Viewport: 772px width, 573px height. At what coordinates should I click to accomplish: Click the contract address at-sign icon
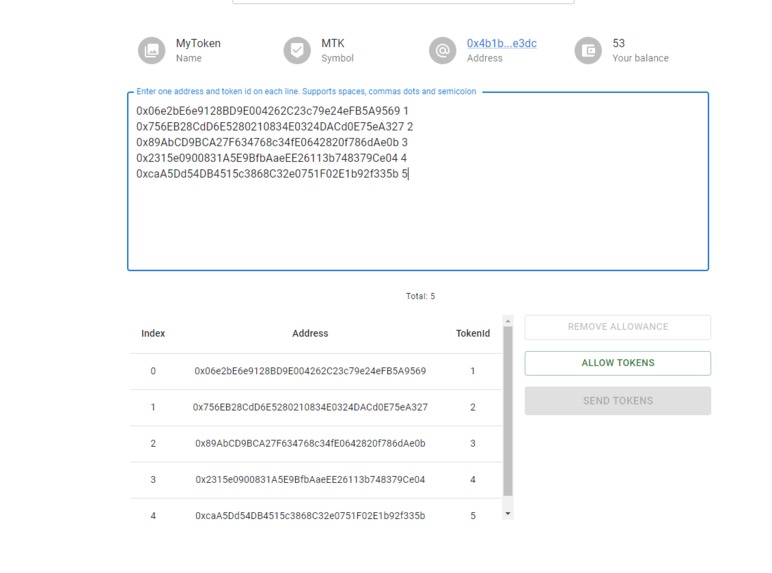[x=443, y=50]
